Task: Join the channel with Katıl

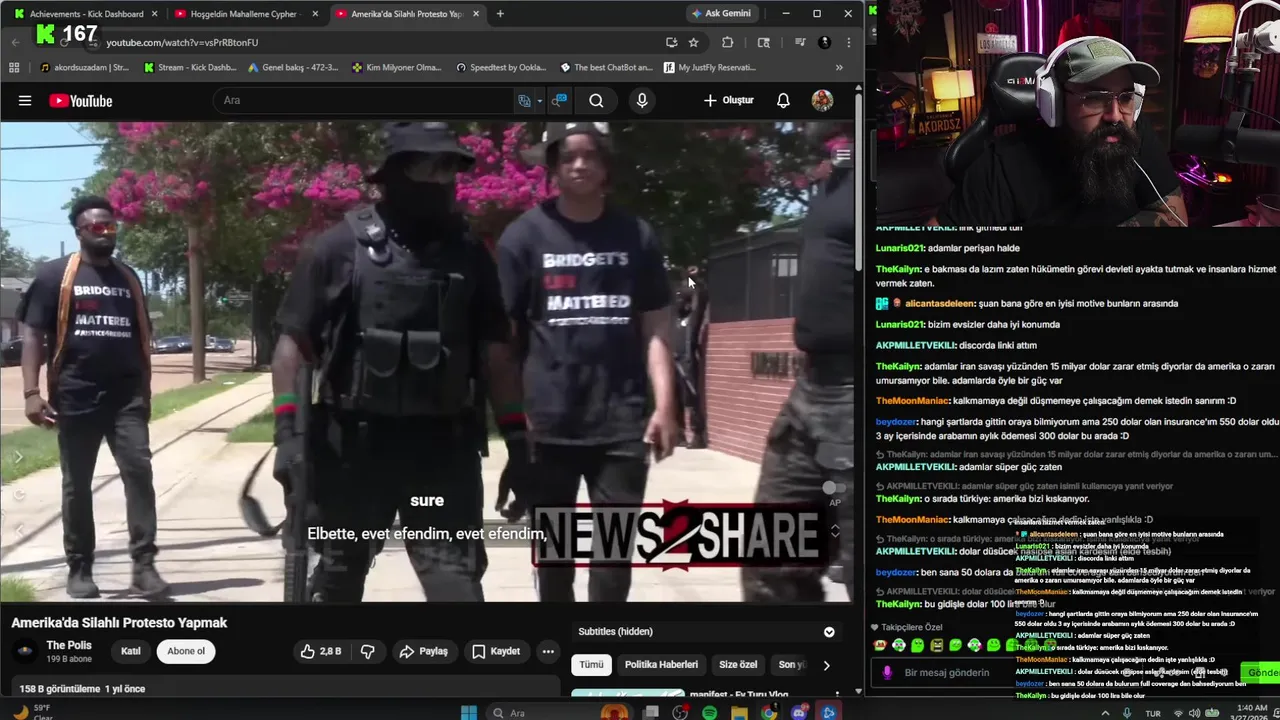Action: click(x=131, y=651)
